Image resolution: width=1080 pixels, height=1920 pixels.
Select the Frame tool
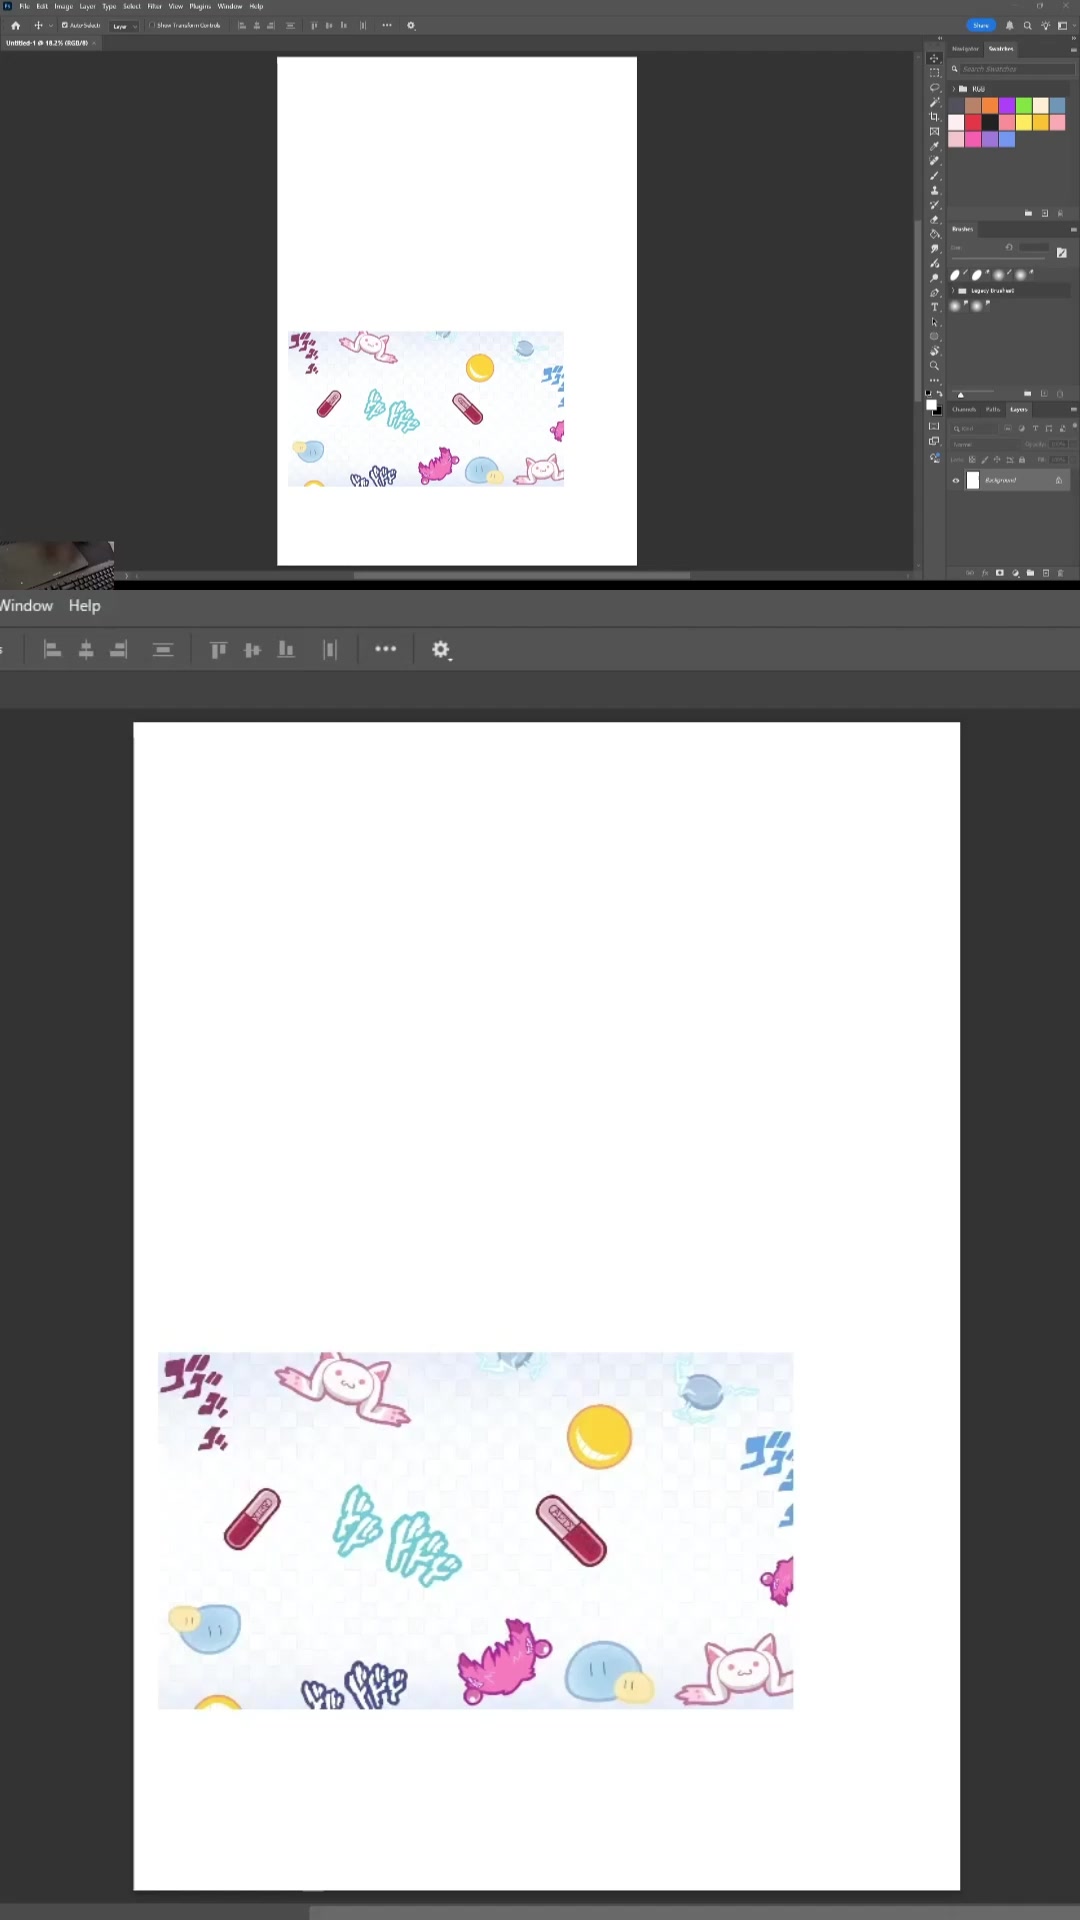tap(934, 131)
